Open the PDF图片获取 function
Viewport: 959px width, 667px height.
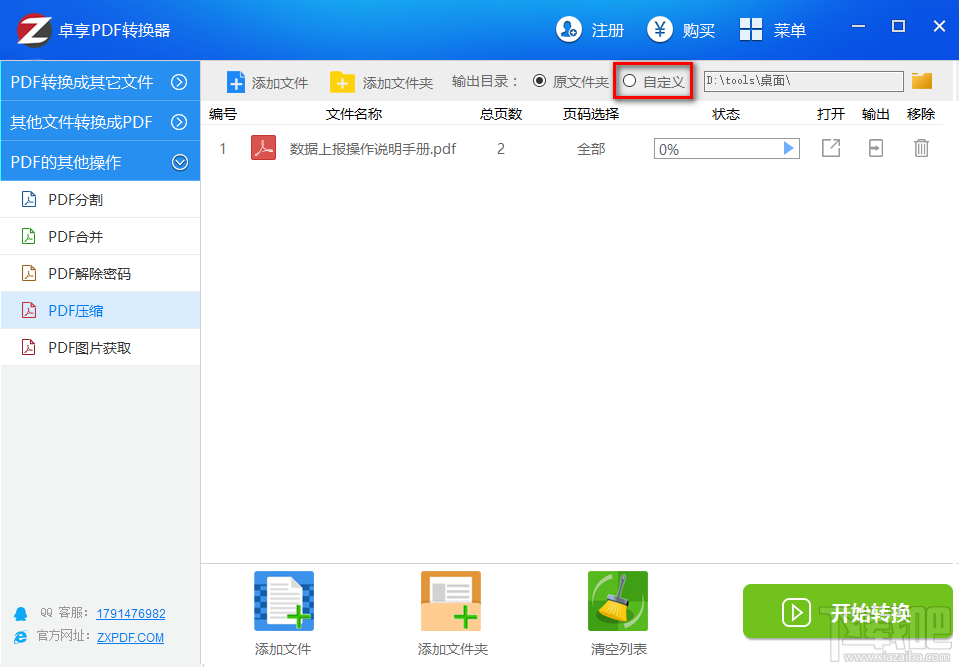point(100,347)
